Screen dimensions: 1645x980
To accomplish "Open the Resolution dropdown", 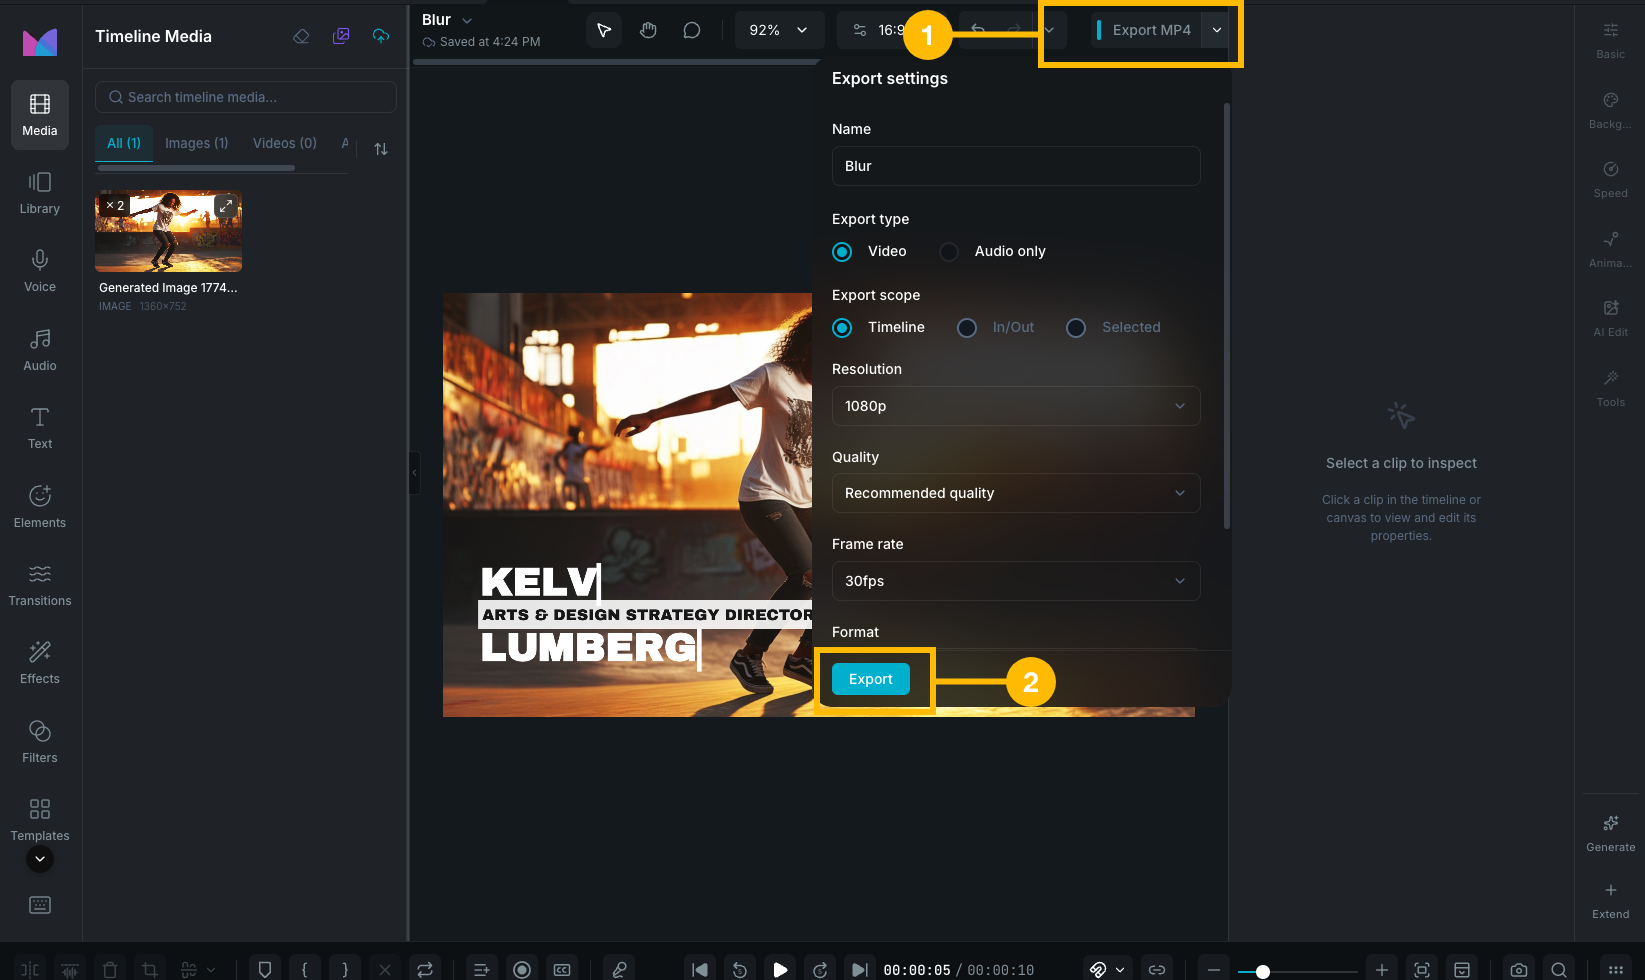I will click(x=1014, y=406).
